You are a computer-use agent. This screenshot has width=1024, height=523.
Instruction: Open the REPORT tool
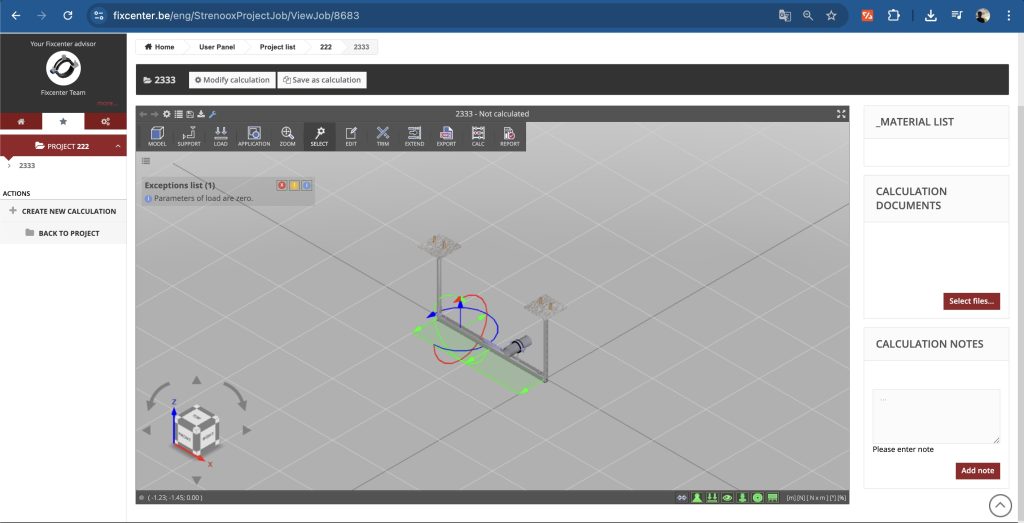pyautogui.click(x=510, y=136)
